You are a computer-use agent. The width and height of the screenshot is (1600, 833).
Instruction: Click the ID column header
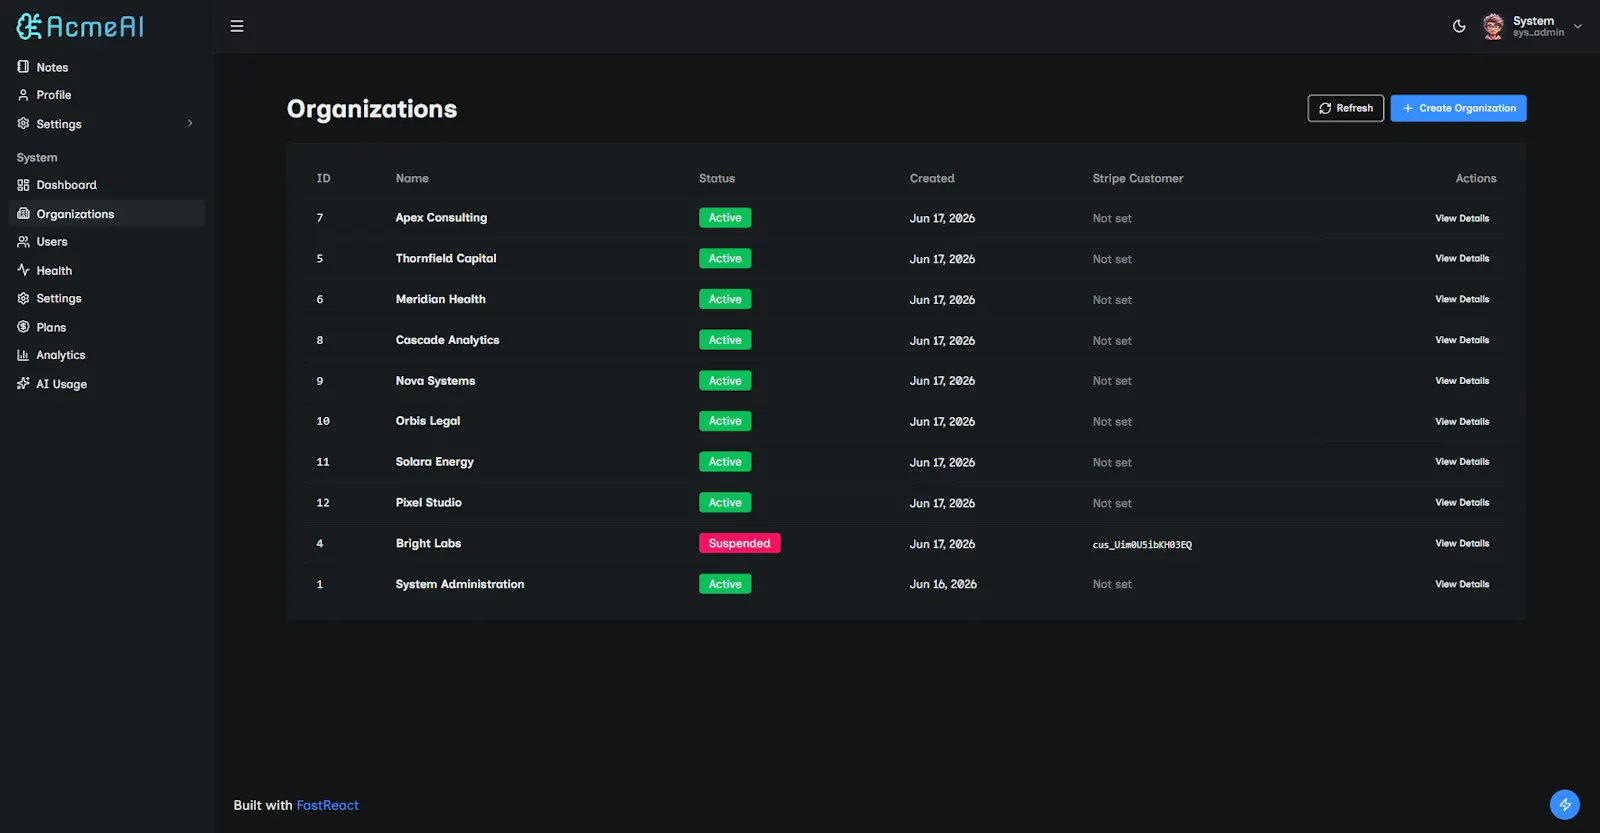tap(323, 178)
